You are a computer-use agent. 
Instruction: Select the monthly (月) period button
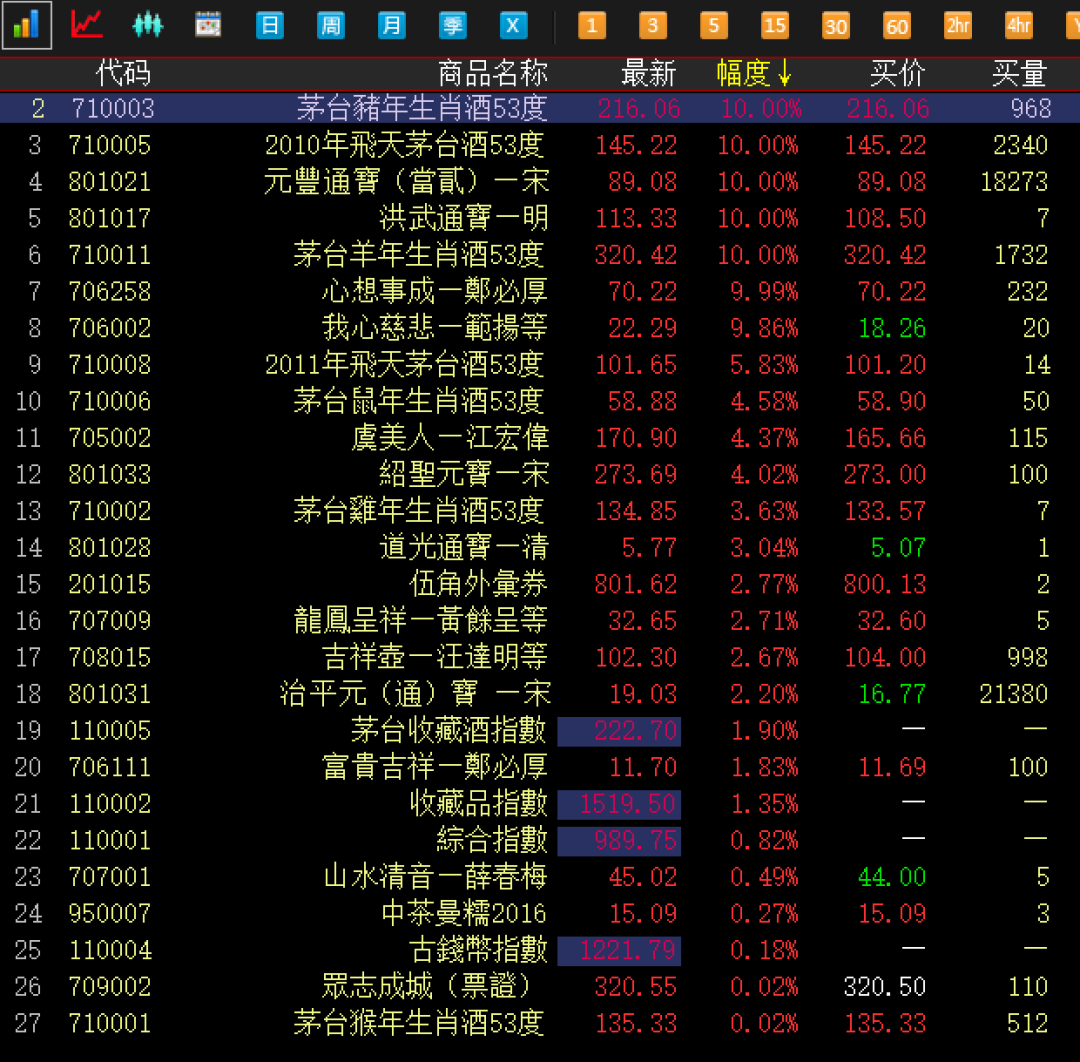(x=391, y=25)
